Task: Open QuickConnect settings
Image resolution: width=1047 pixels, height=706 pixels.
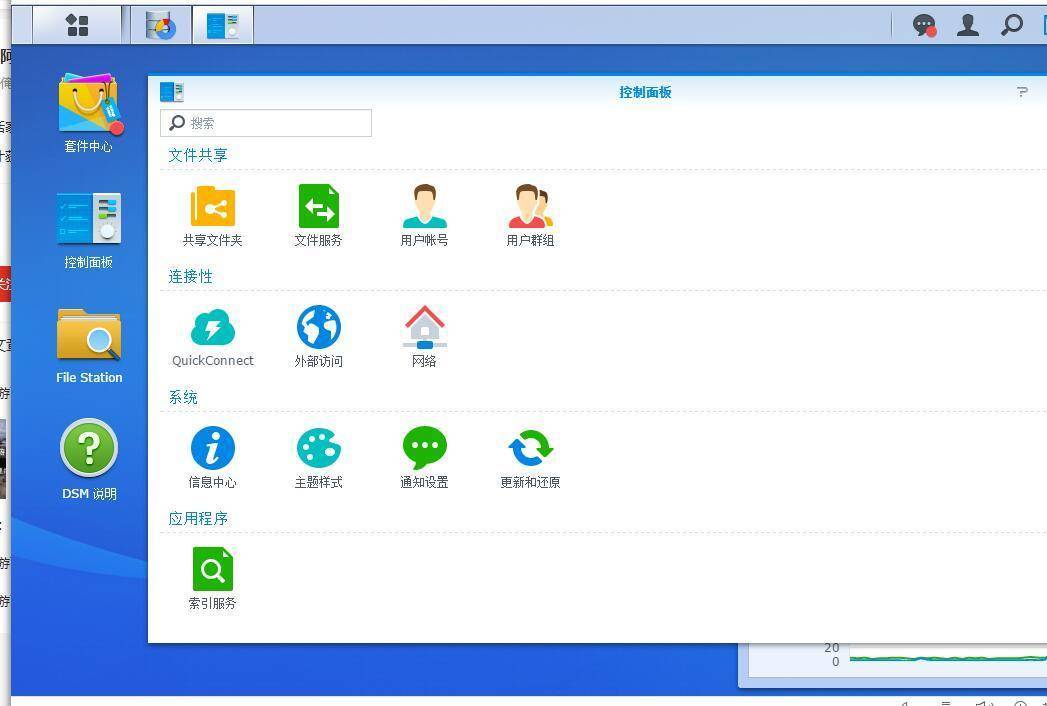Action: tap(212, 328)
